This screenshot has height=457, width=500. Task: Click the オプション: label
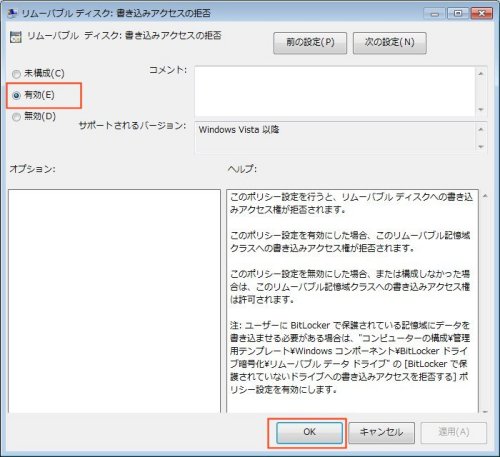click(x=32, y=169)
